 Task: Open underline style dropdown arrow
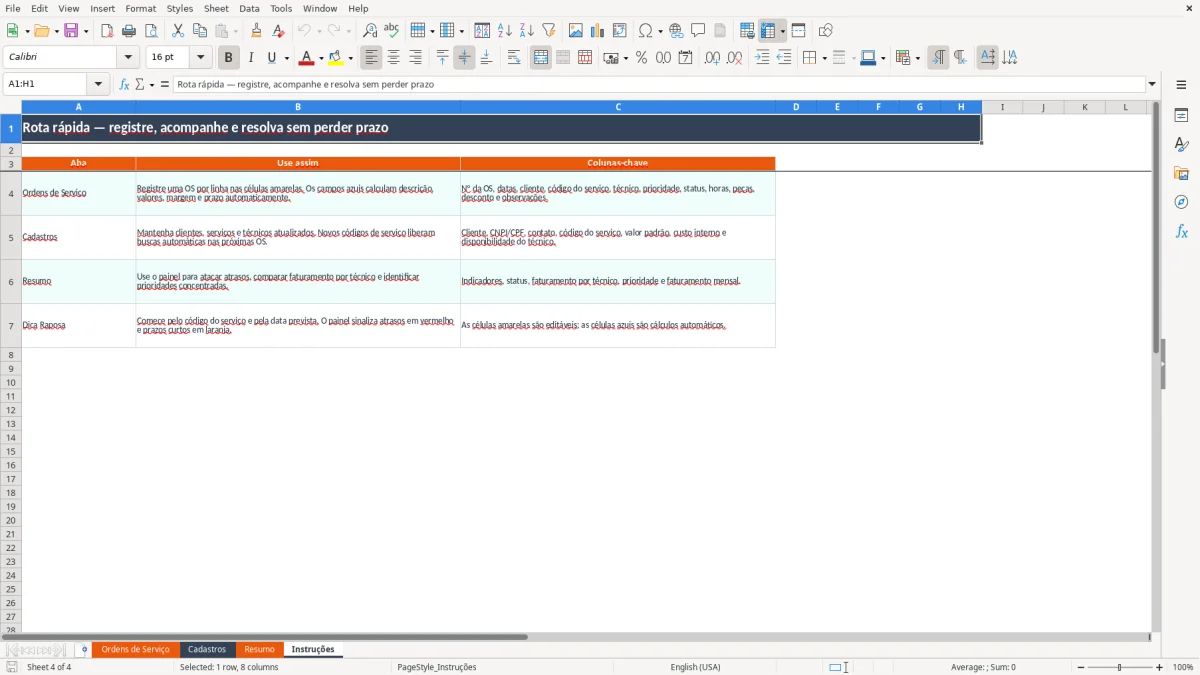286,58
